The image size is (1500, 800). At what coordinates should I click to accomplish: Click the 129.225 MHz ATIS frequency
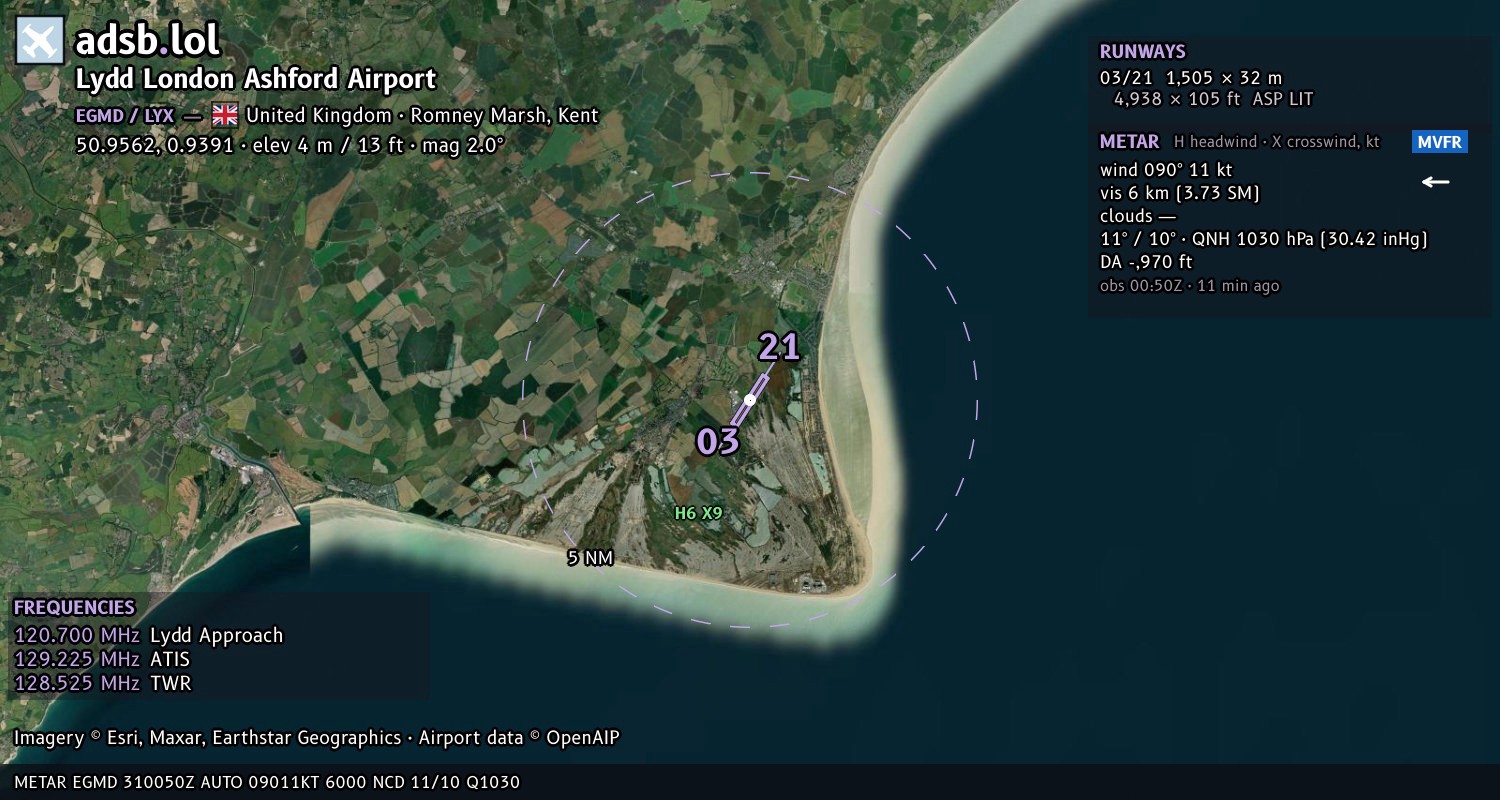102,659
